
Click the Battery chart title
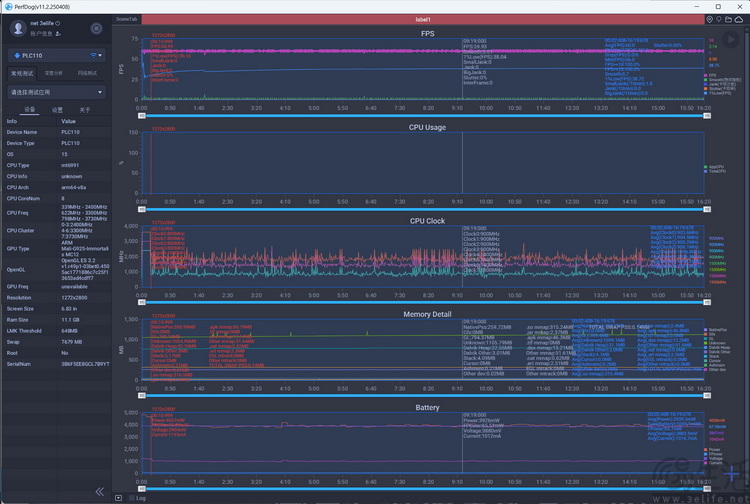tap(427, 407)
